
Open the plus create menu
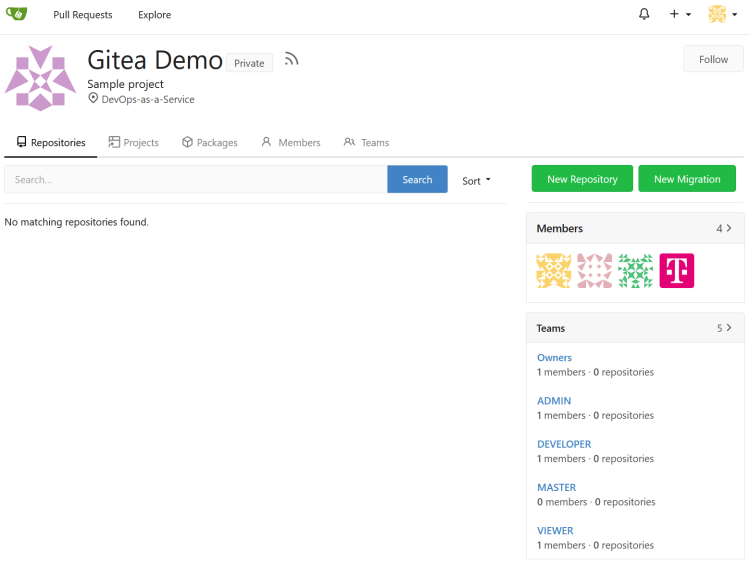[x=680, y=14]
